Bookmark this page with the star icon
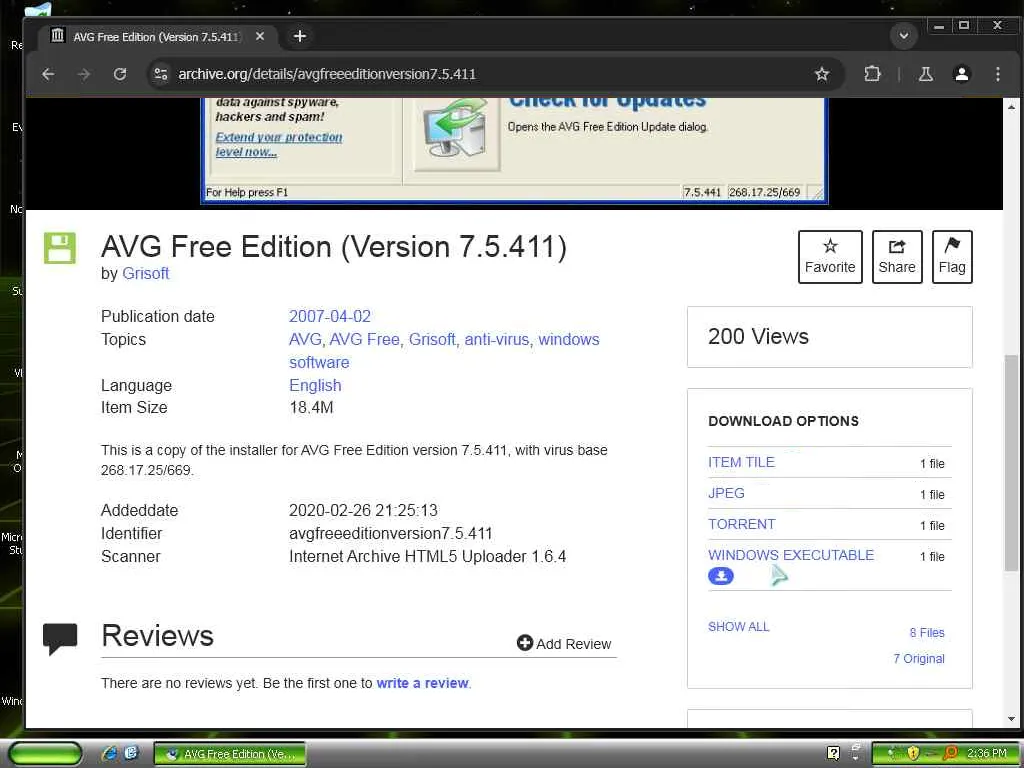The image size is (1024, 768). (x=822, y=74)
